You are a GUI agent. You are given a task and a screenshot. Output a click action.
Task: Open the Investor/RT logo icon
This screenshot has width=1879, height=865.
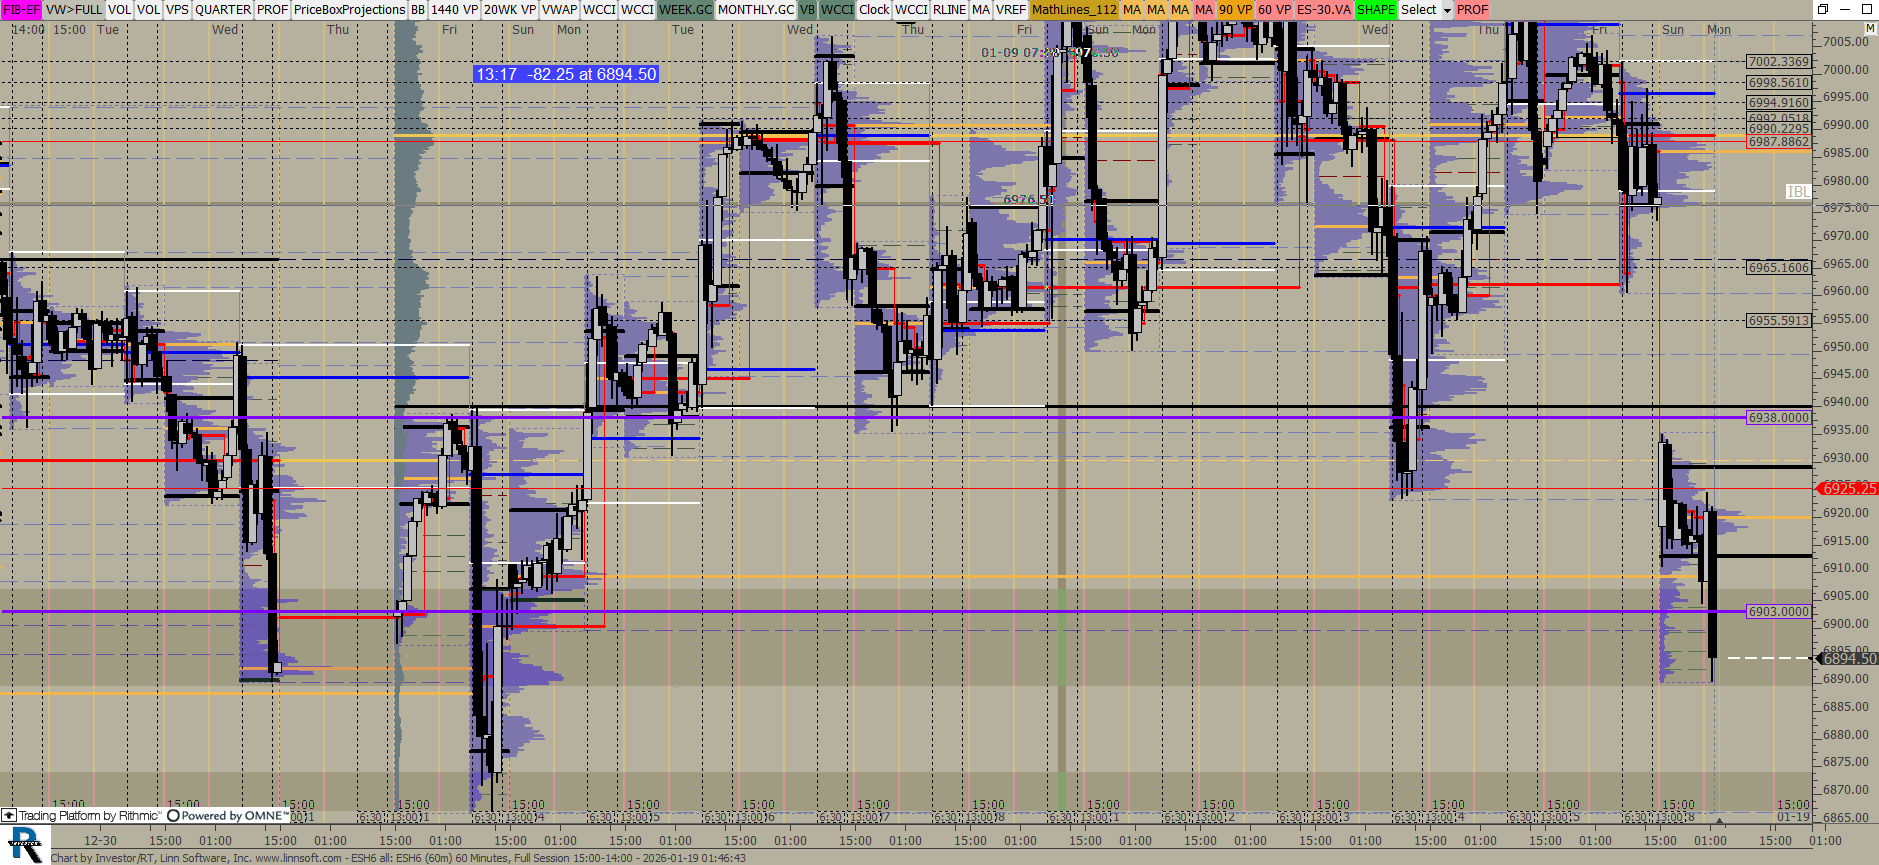(x=24, y=845)
